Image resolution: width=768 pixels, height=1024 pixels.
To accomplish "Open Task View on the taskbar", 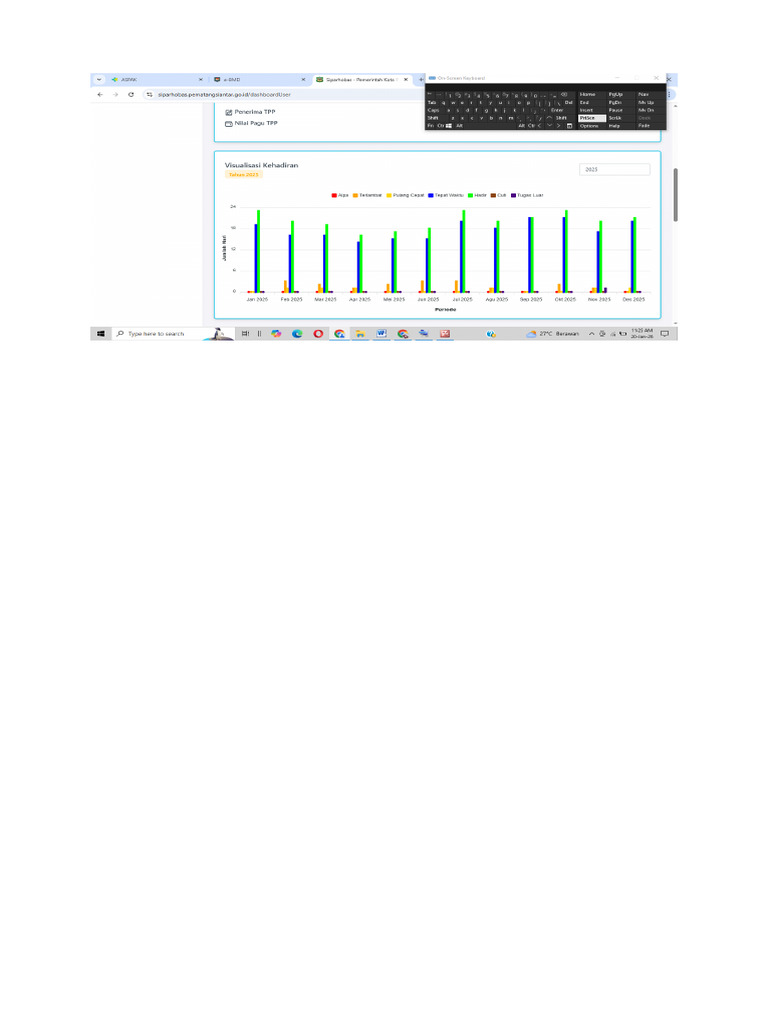I will click(x=246, y=334).
